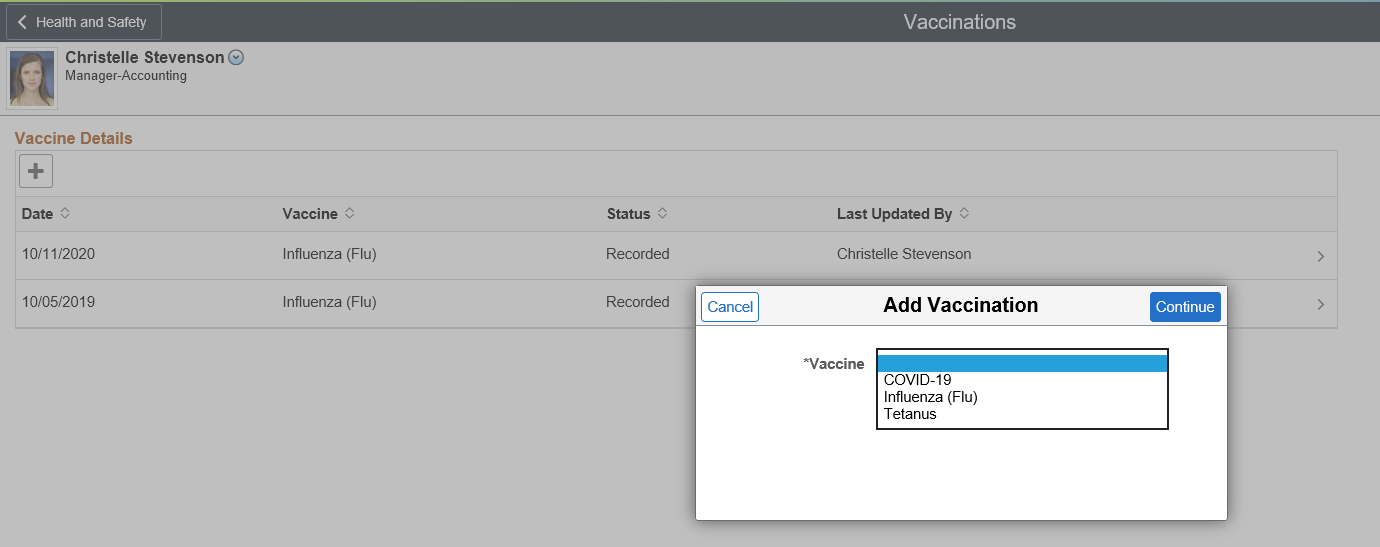Click the Last Updated By header label
1380x547 pixels.
pyautogui.click(x=894, y=214)
